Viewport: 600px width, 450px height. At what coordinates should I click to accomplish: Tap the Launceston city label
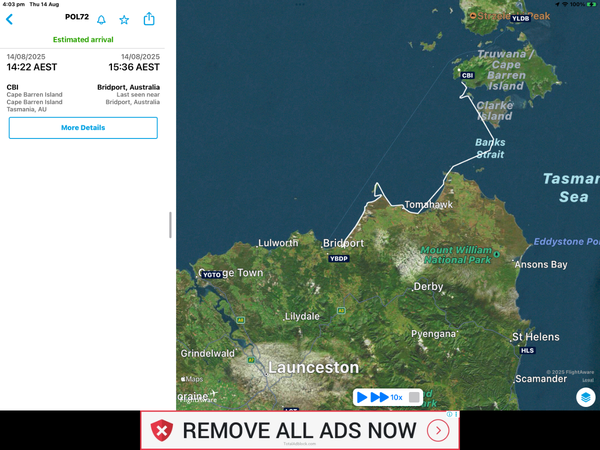313,368
